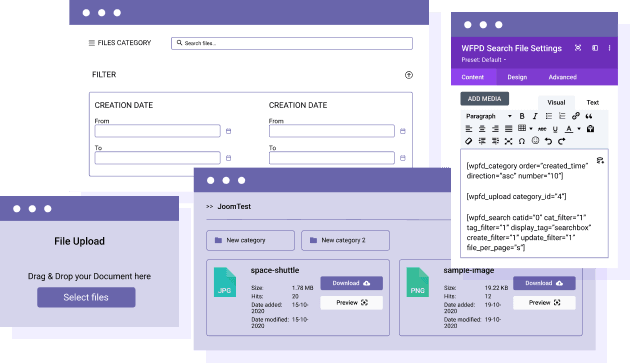This screenshot has width=630, height=363.
Task: Clear formatting with the eraser icon
Action: [x=468, y=141]
